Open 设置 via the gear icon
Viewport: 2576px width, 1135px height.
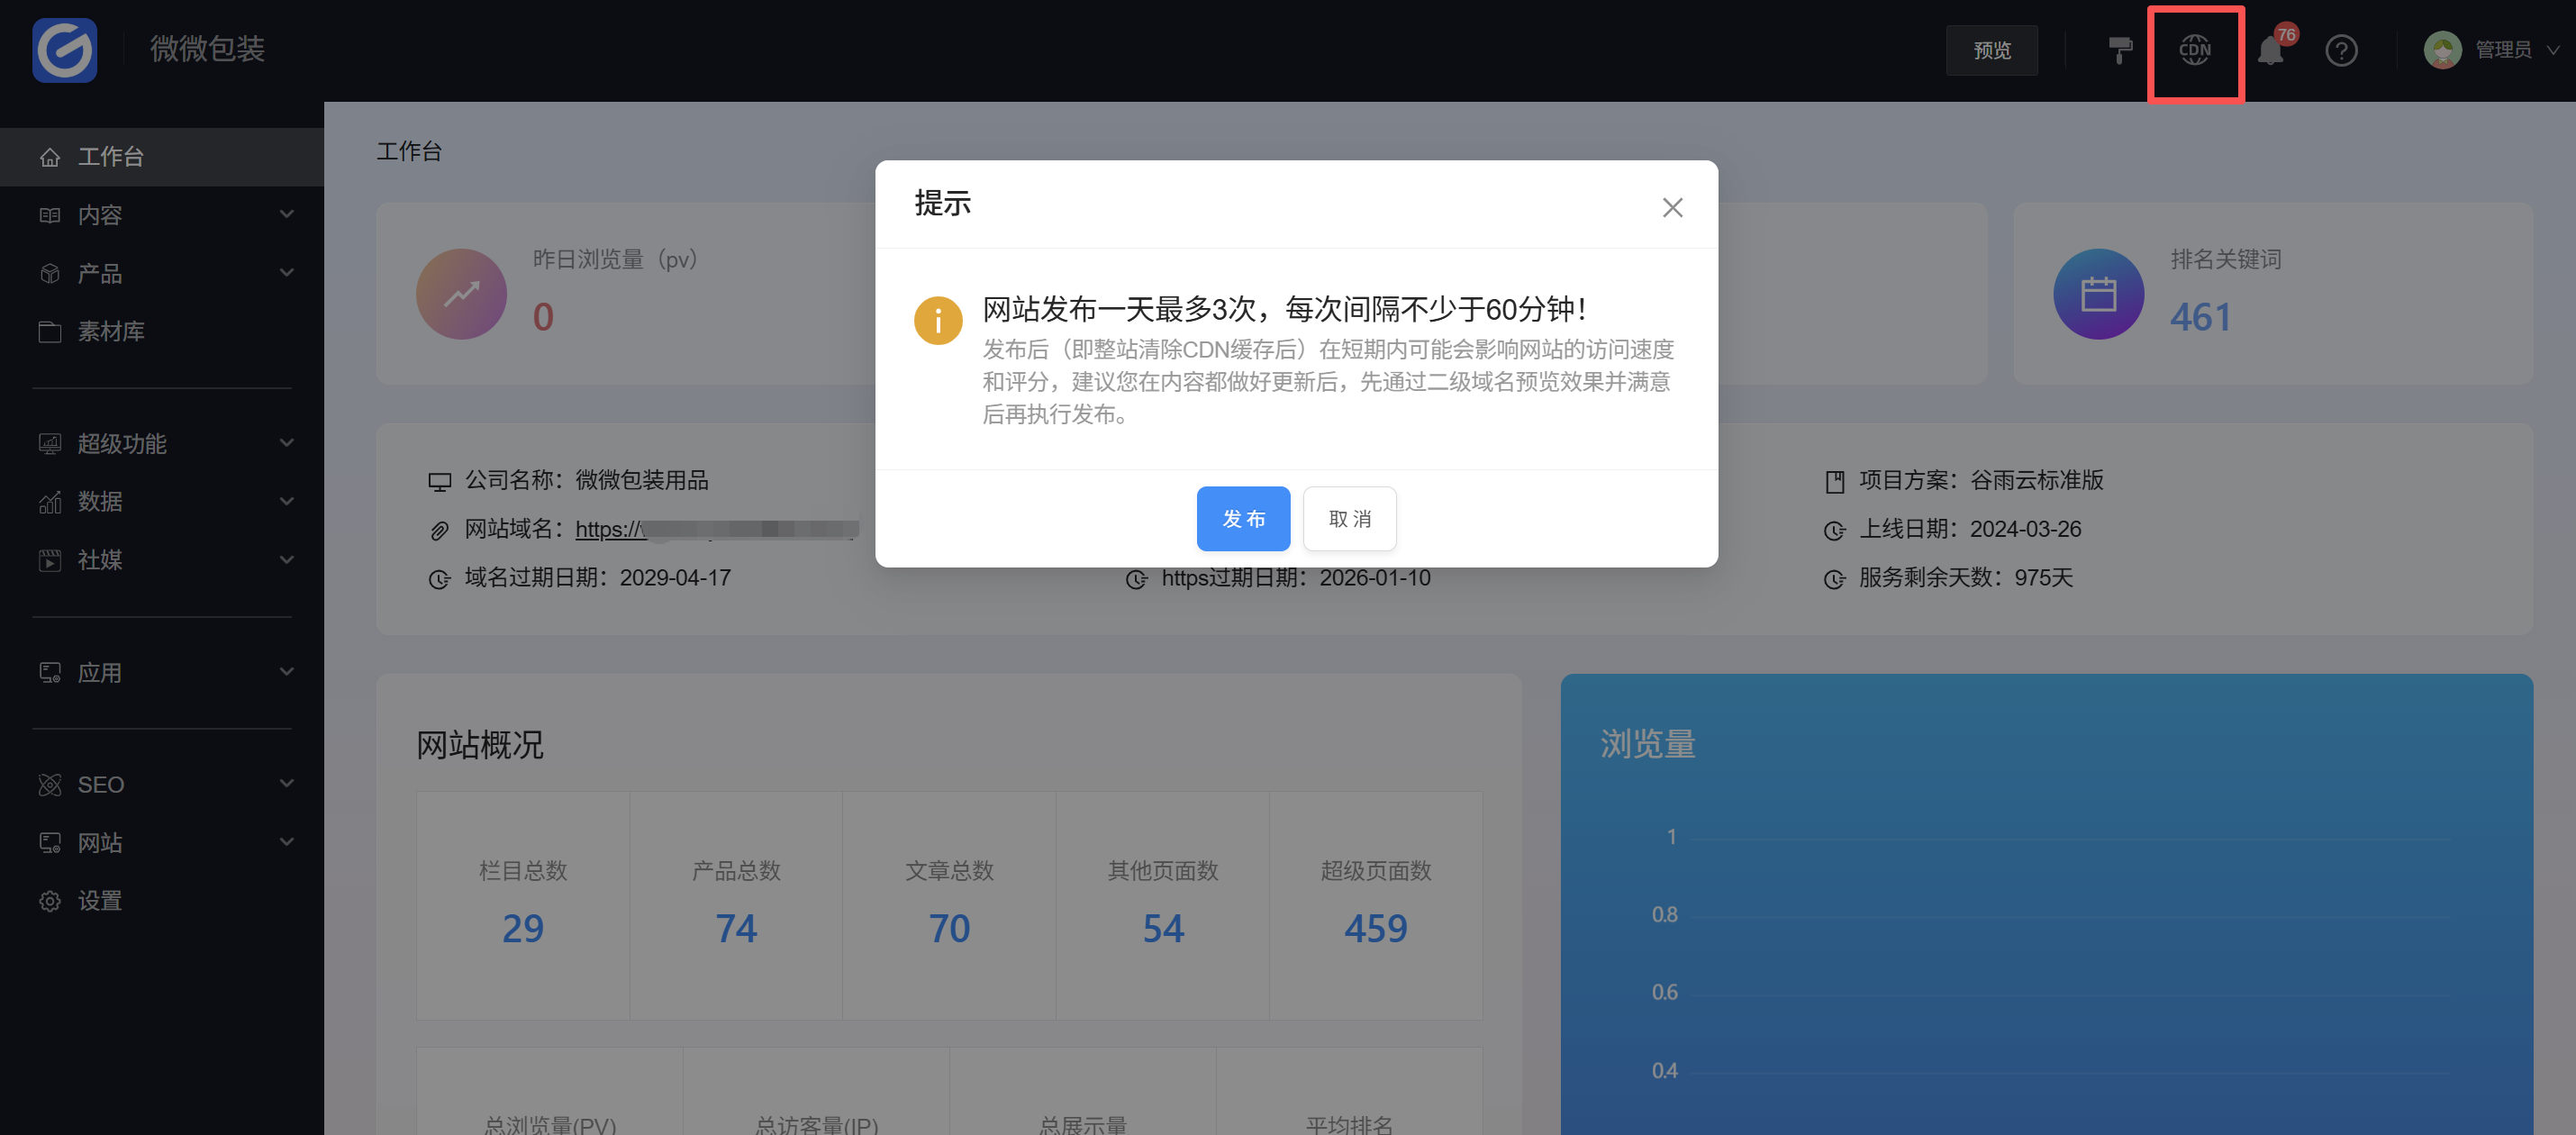tap(50, 900)
